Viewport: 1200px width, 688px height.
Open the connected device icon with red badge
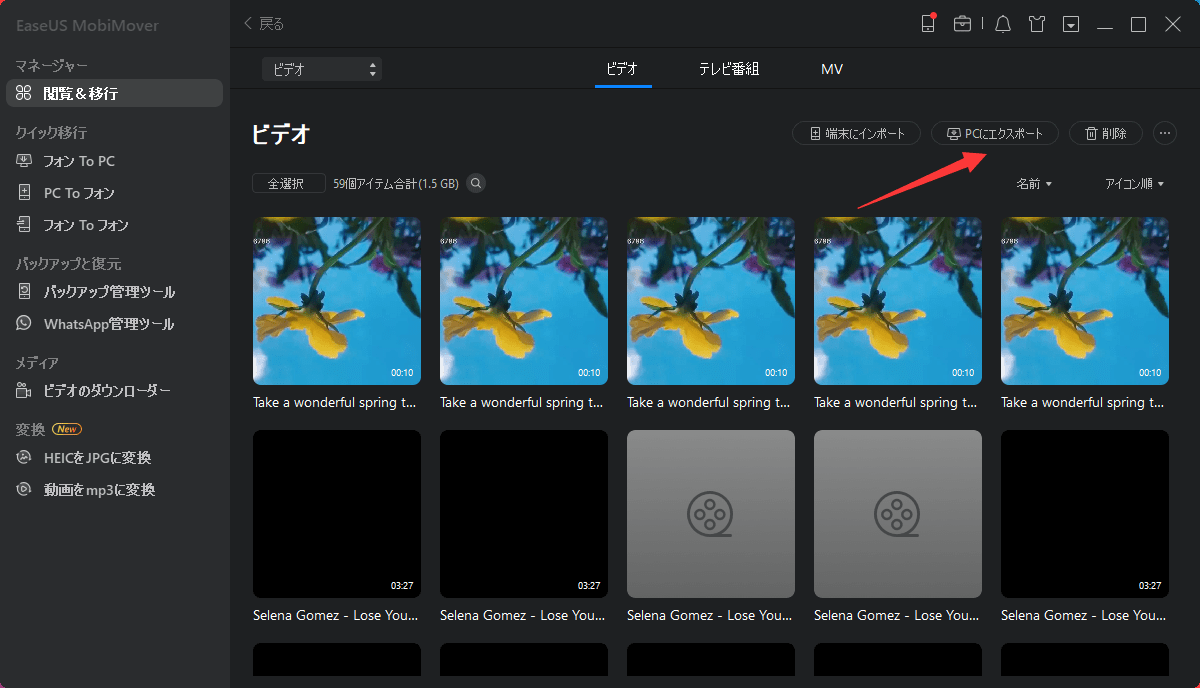[x=928, y=23]
